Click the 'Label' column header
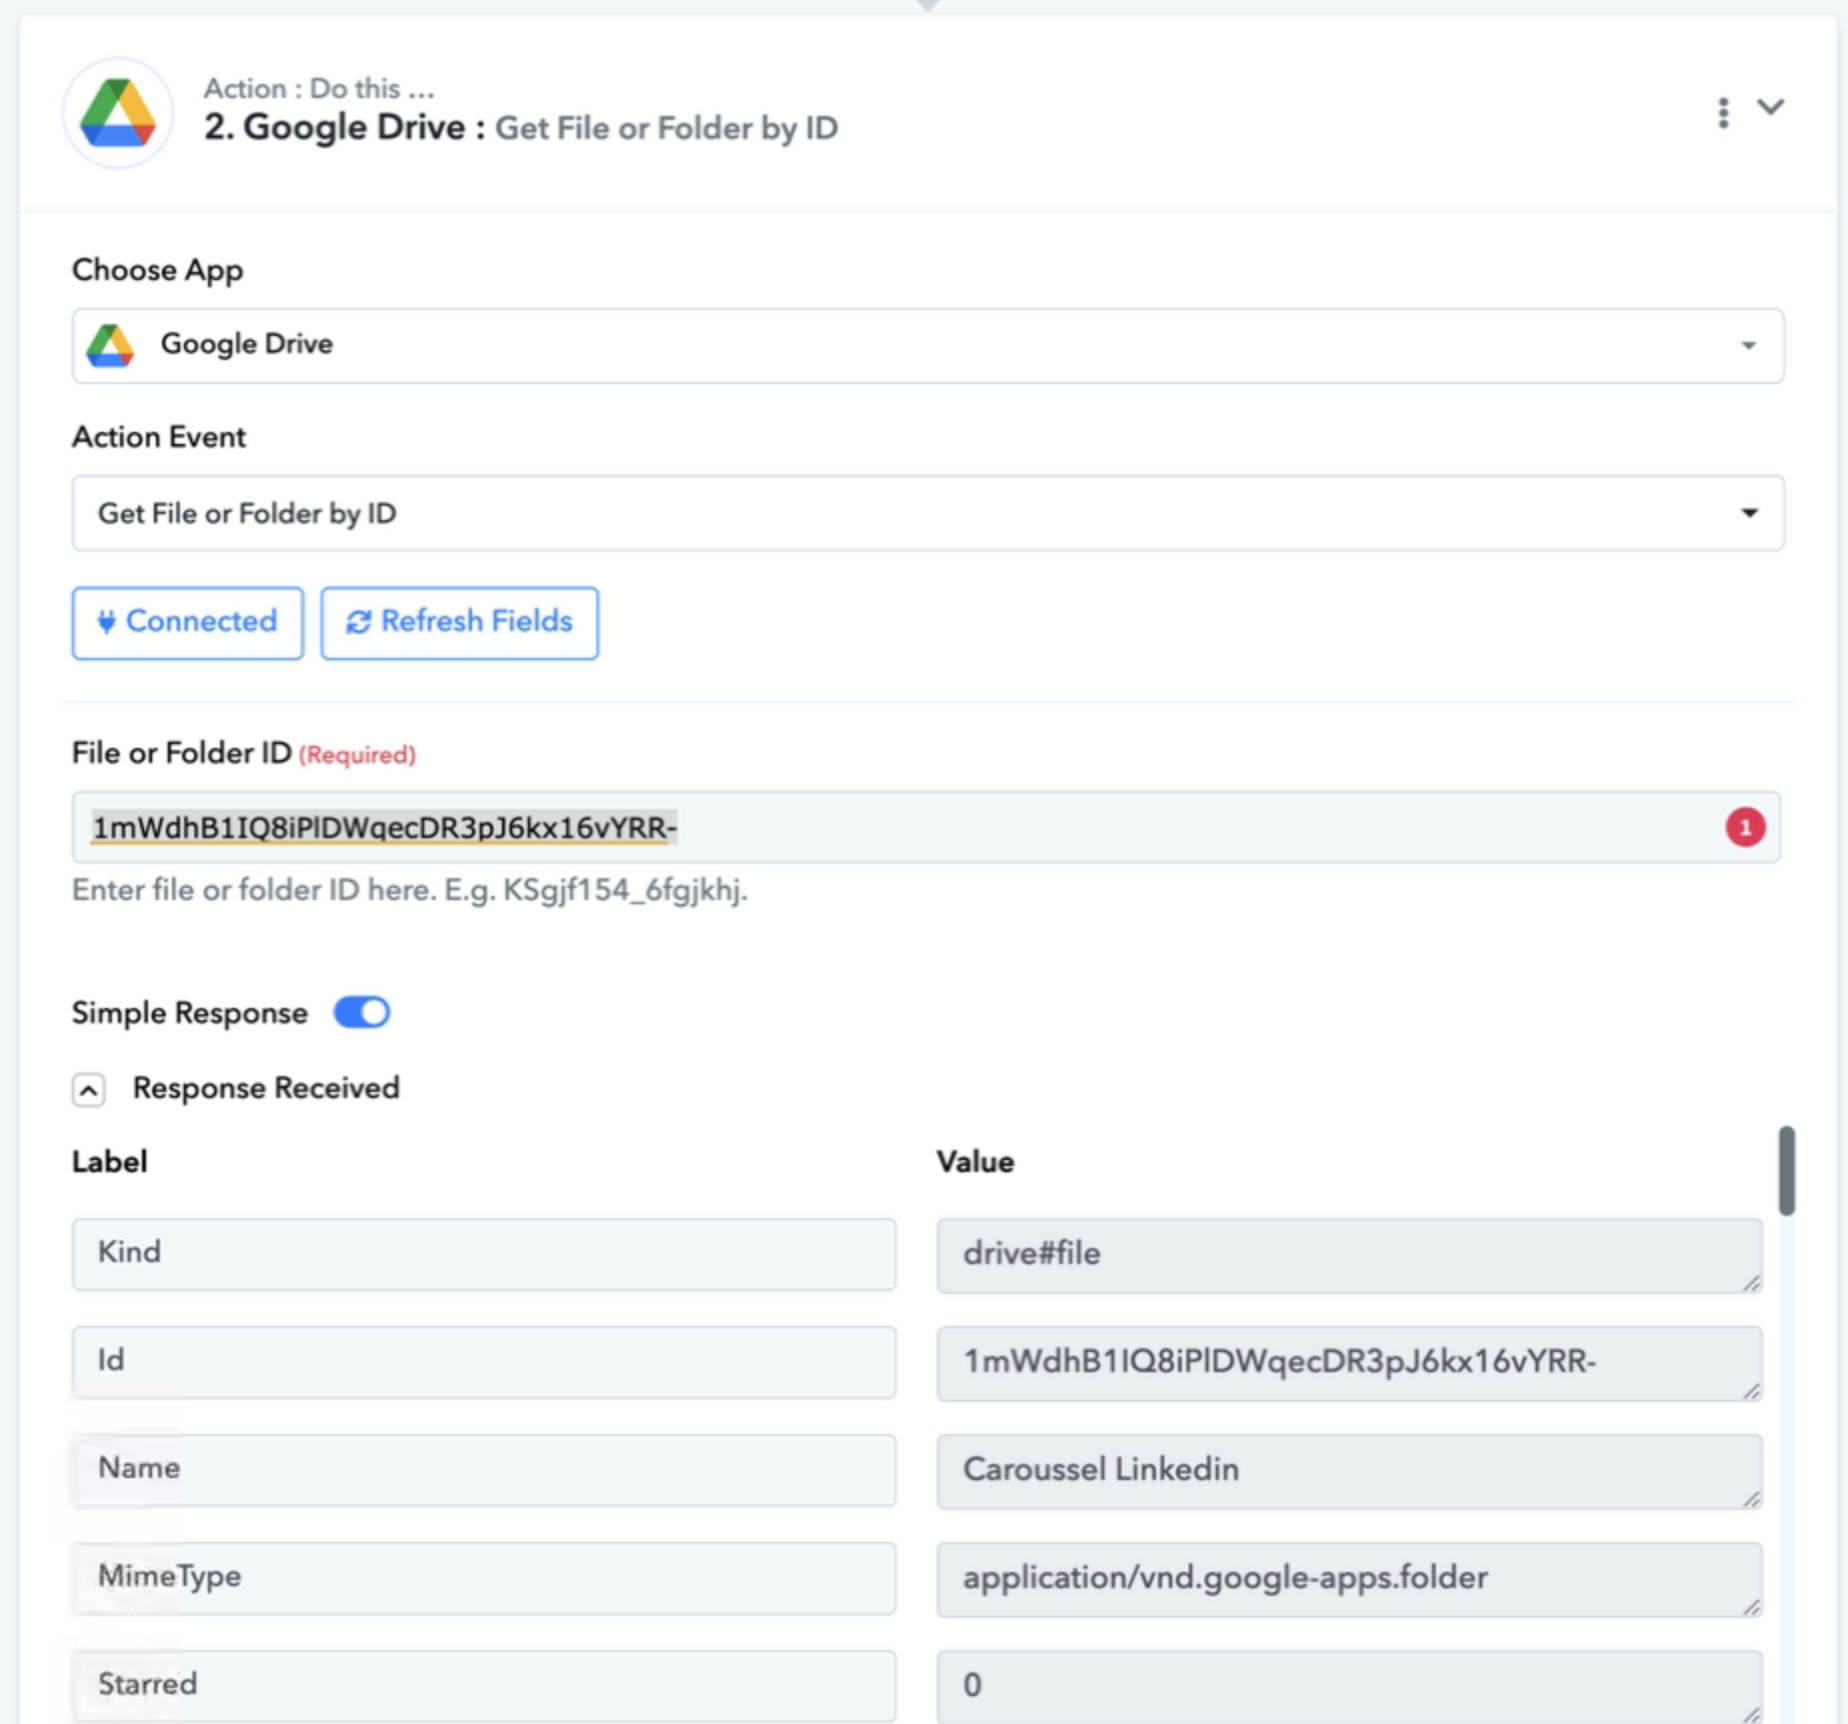Screen dimensions: 1848x1724 click(x=110, y=1162)
